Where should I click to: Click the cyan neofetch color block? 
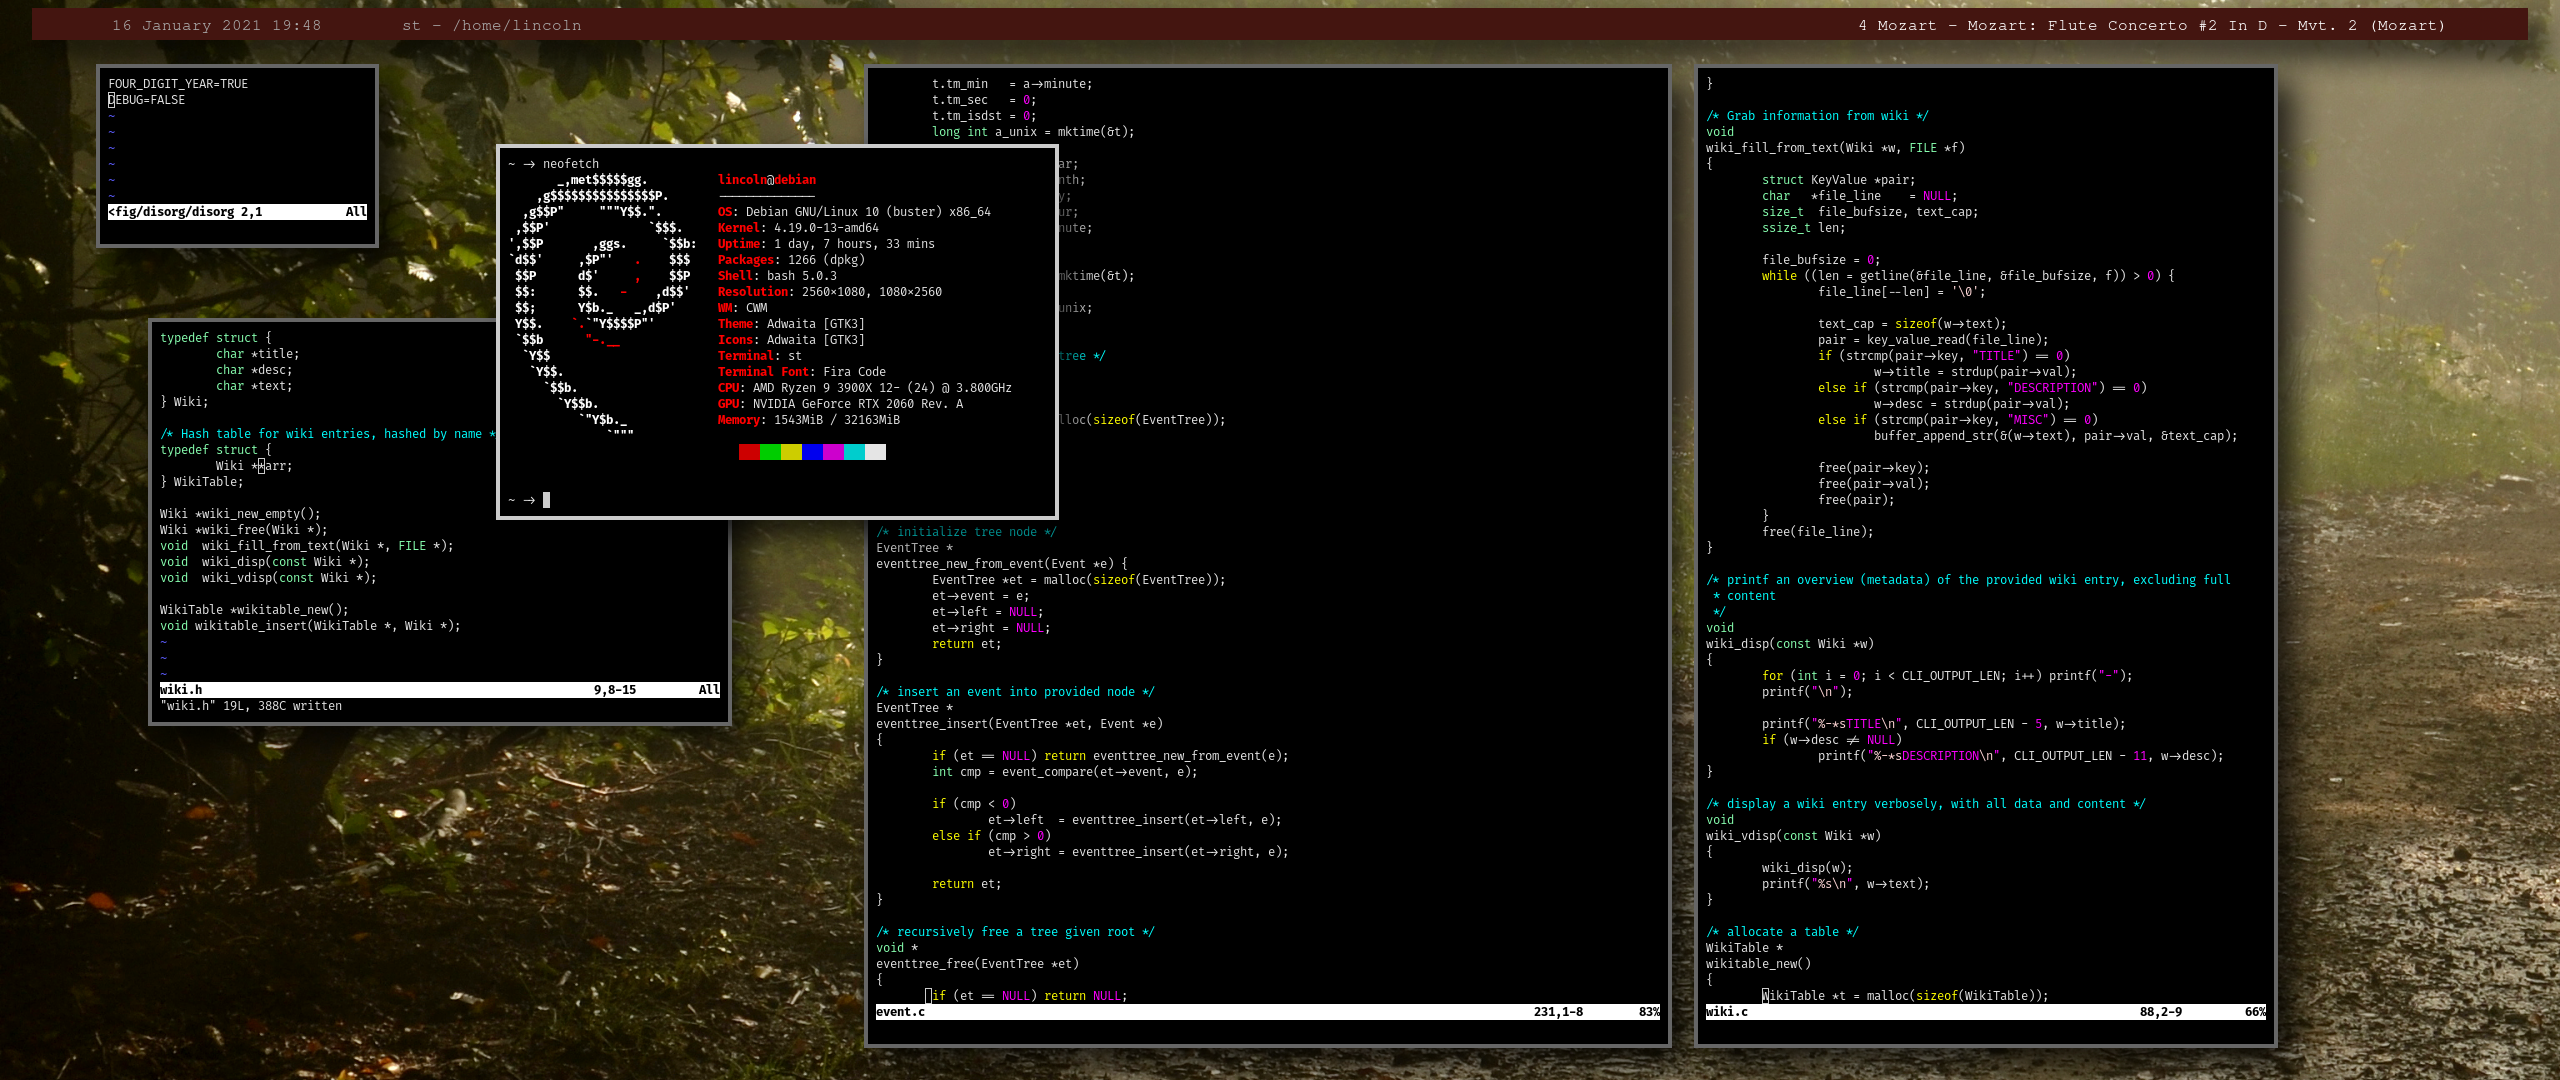pyautogui.click(x=854, y=452)
